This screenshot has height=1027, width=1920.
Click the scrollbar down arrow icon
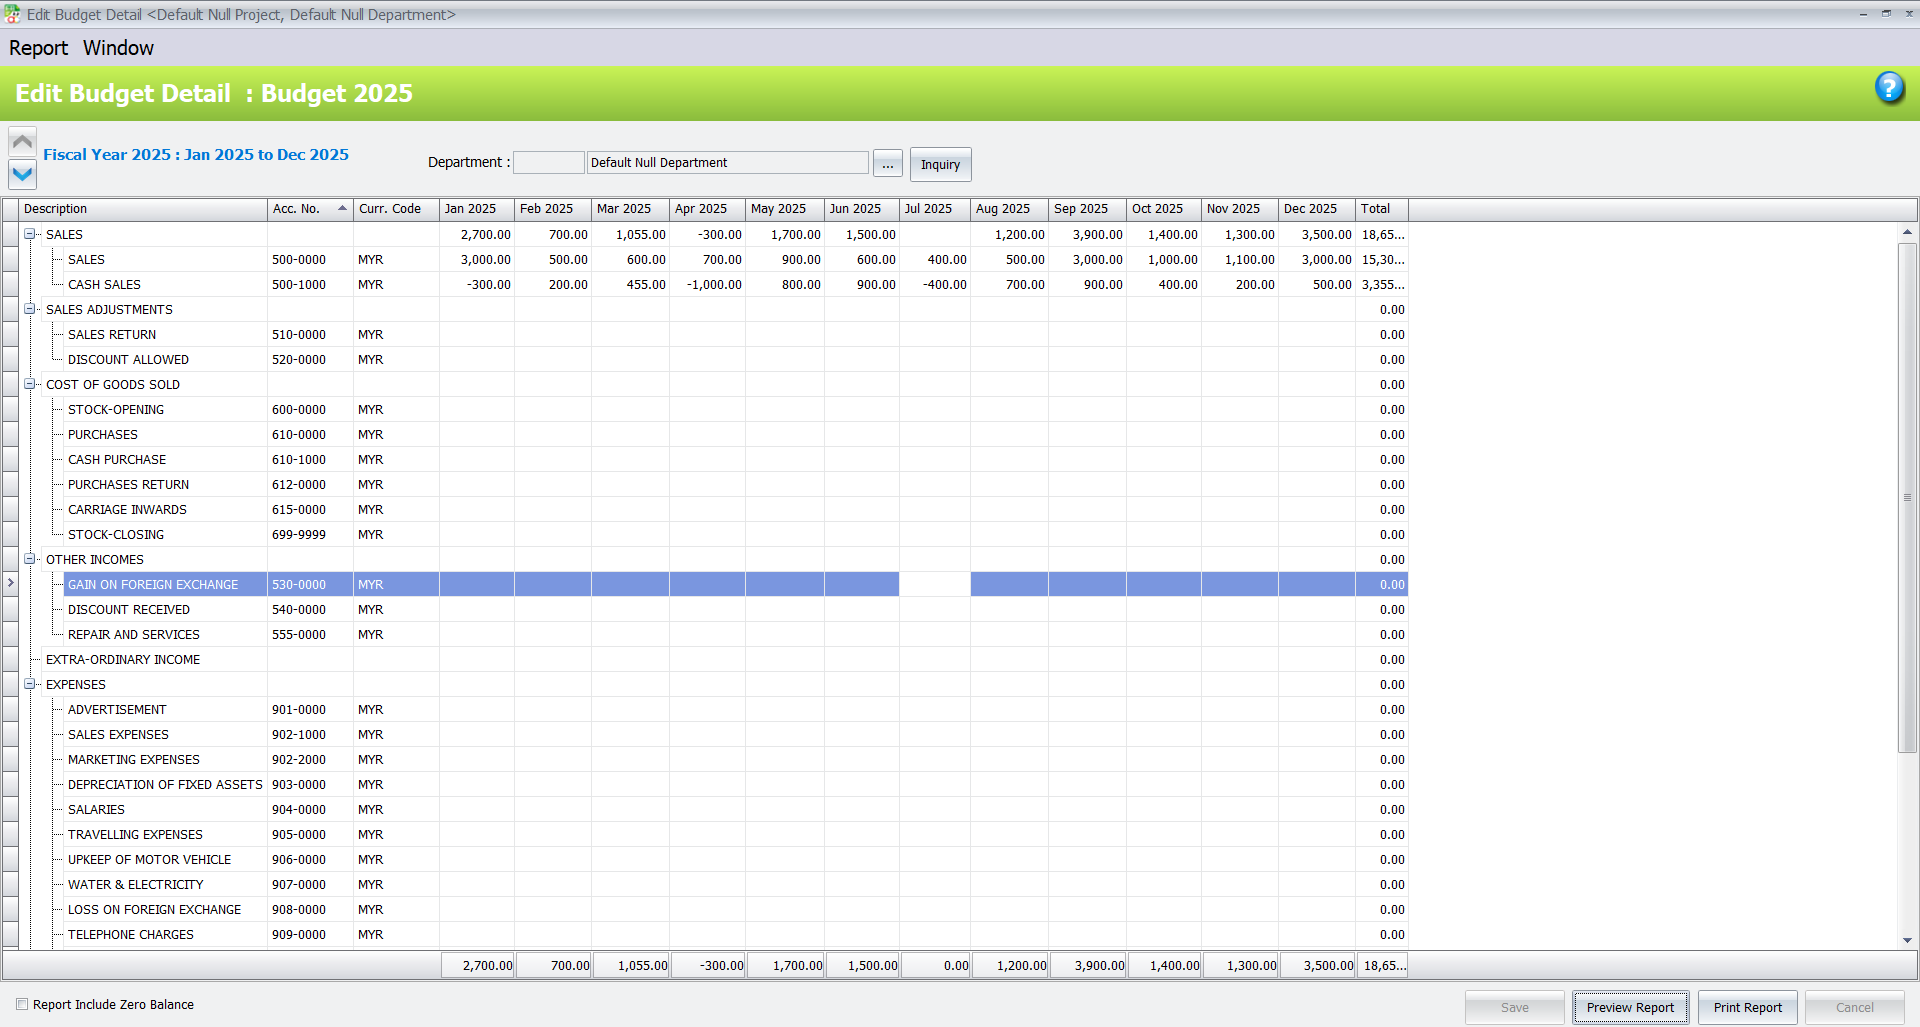tap(1908, 939)
